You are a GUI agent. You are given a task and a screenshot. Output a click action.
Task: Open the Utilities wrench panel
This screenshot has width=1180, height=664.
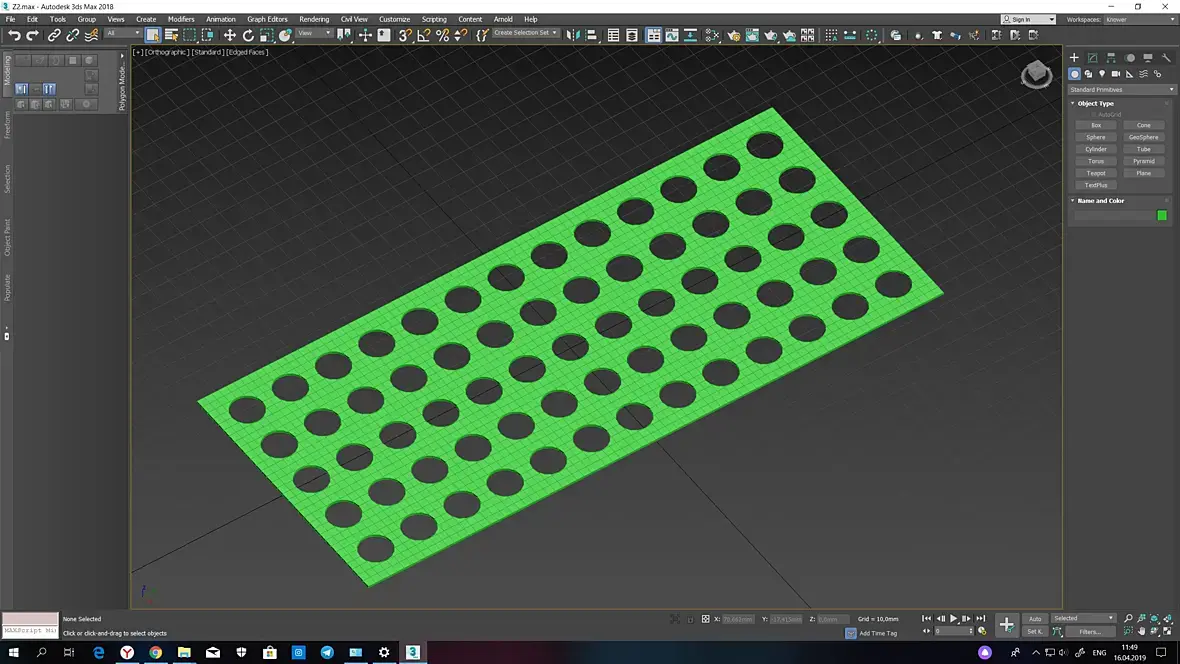[x=1166, y=58]
